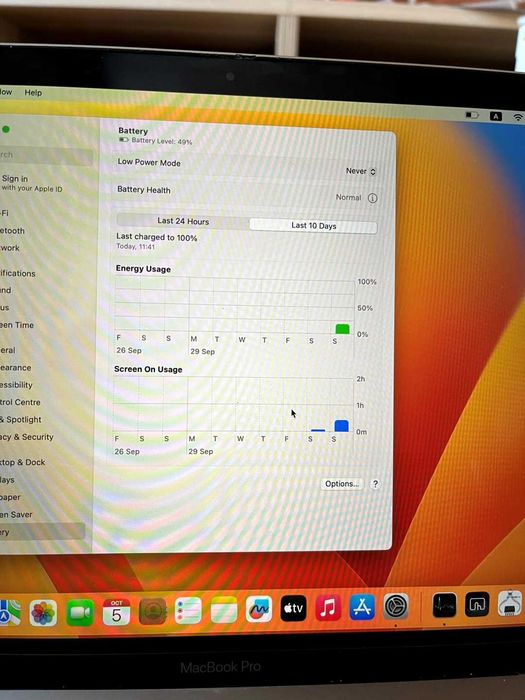Screen dimensions: 525x700
Task: Open the Contacts app in the Dock
Action: pos(153,611)
